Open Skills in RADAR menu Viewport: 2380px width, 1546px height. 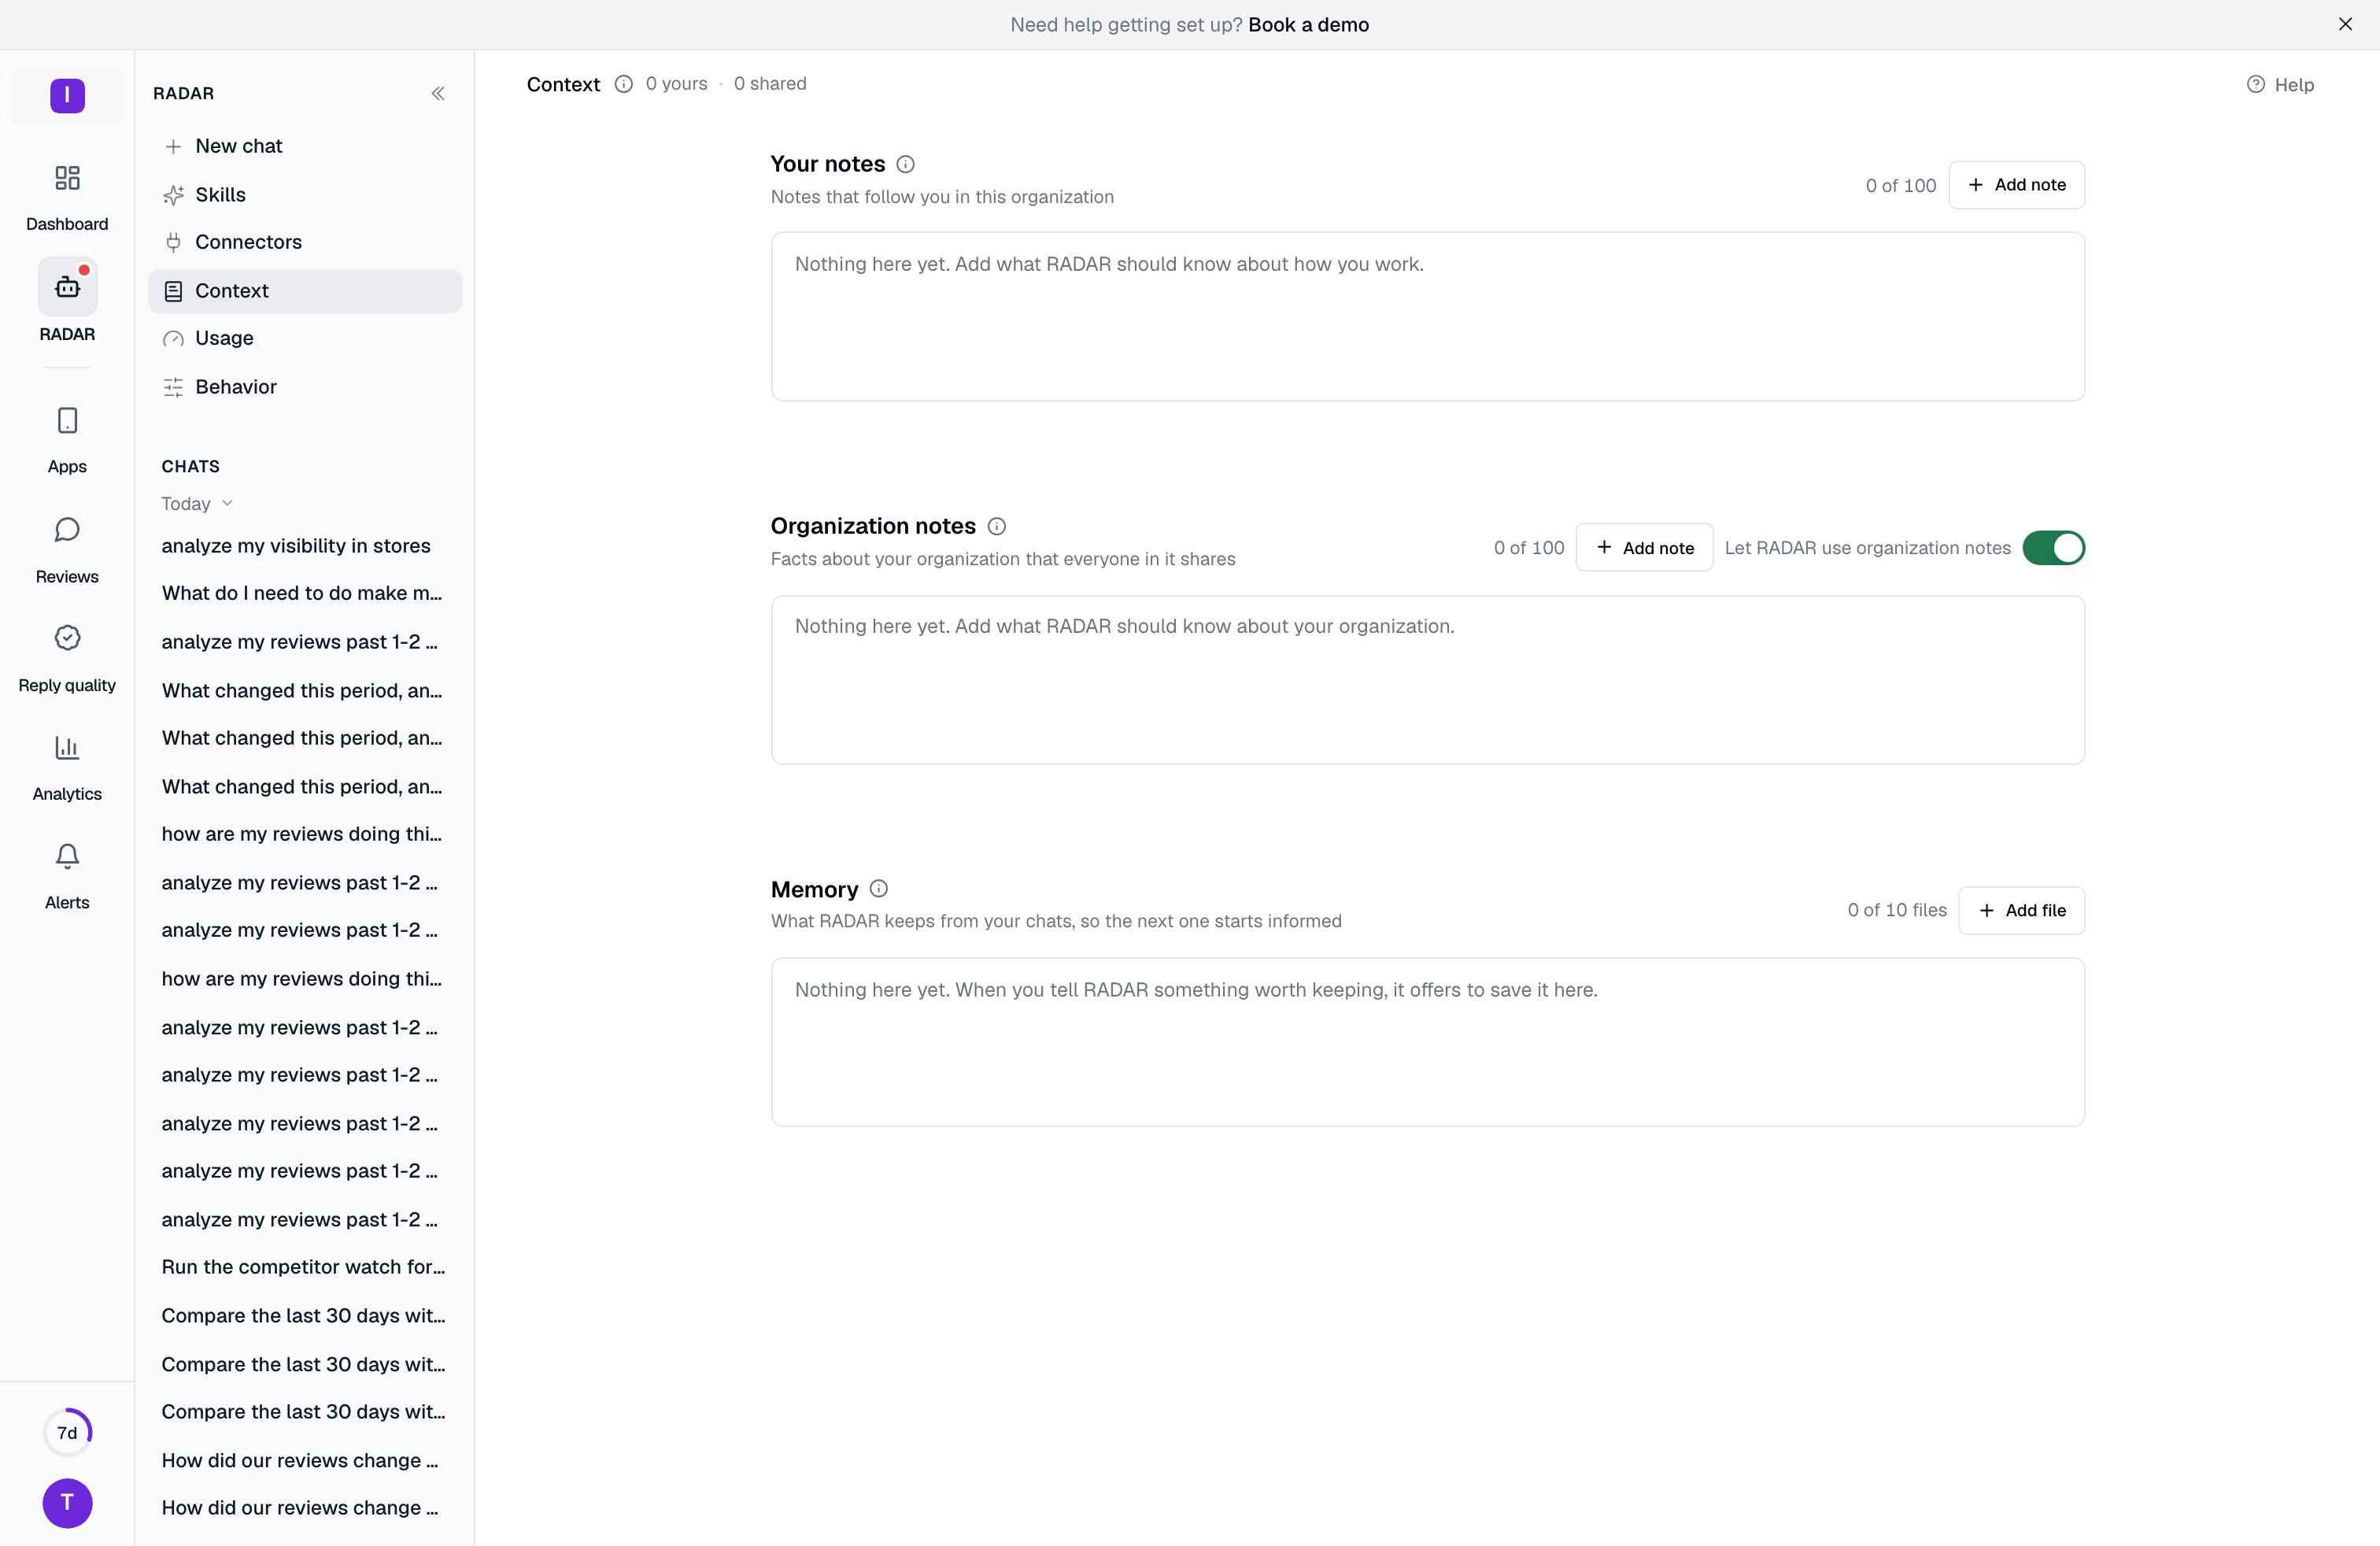click(305, 195)
